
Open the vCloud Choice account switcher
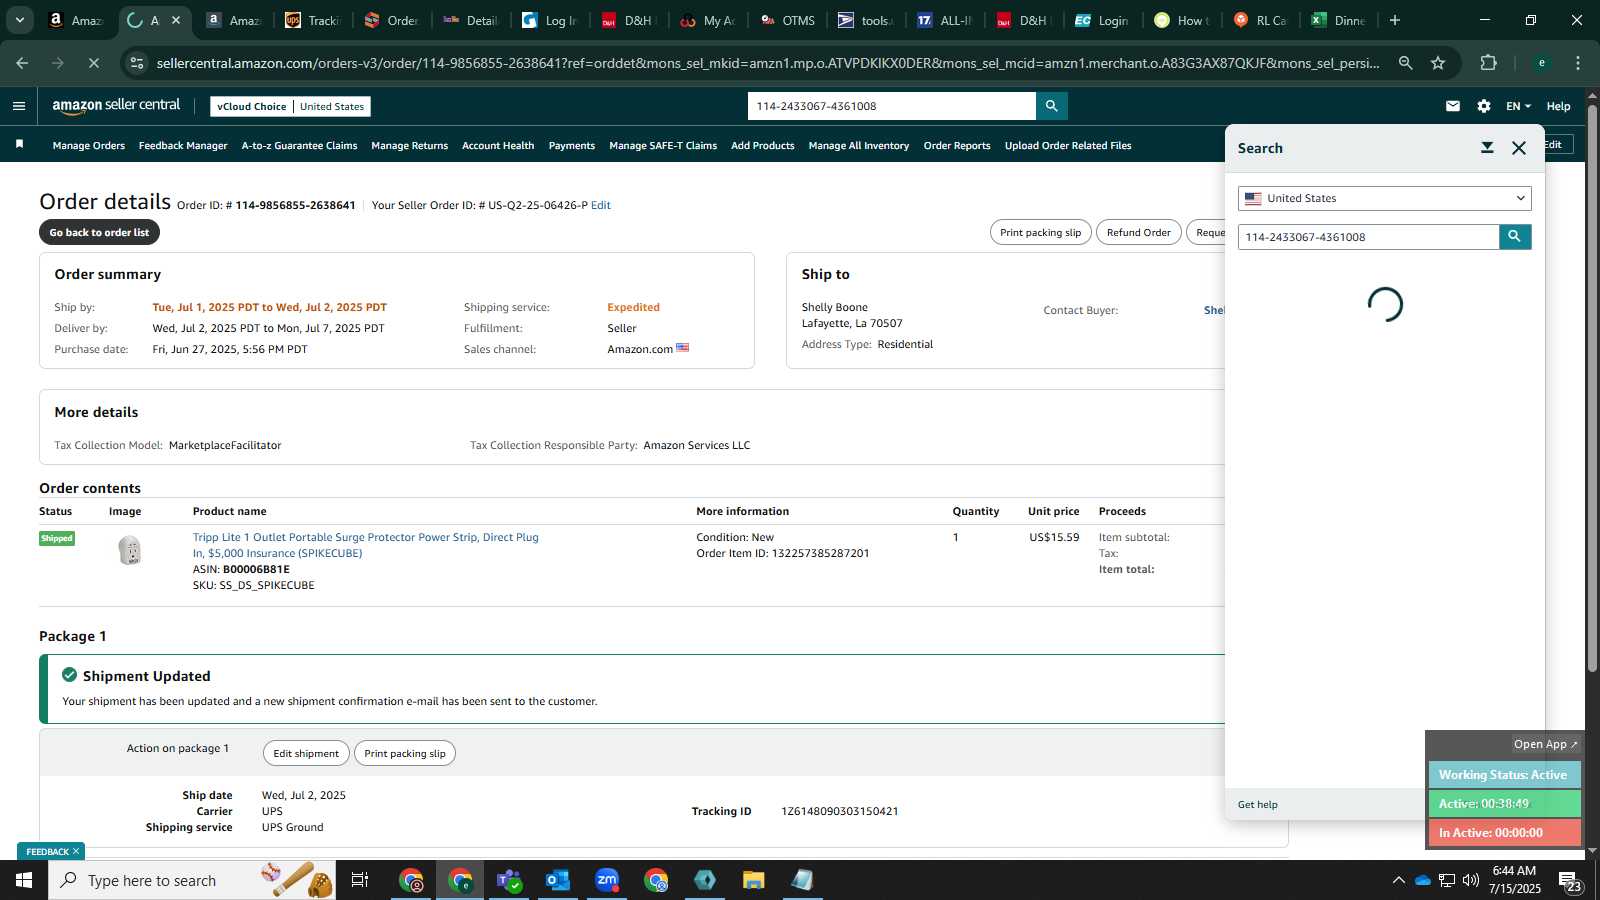pos(290,106)
